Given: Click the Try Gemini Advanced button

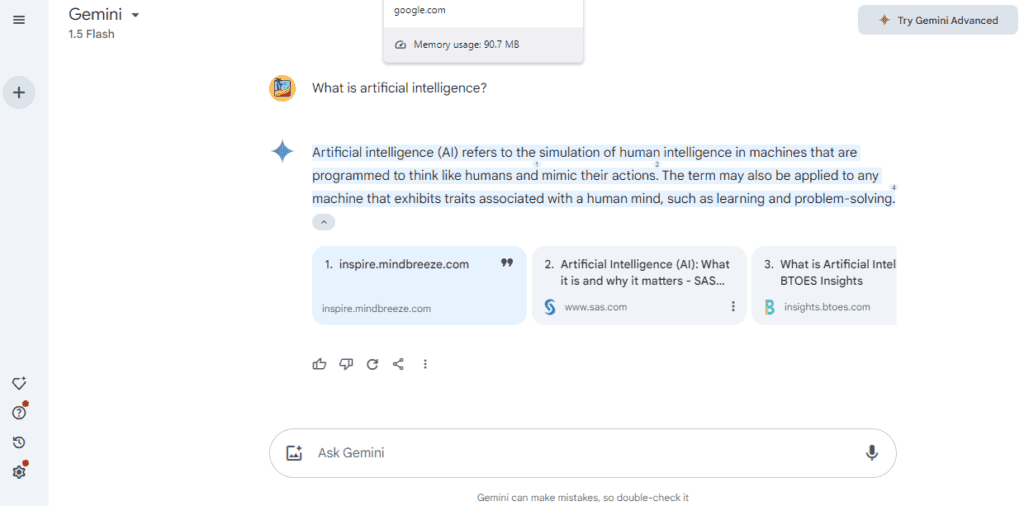Looking at the screenshot, I should click(x=938, y=20).
